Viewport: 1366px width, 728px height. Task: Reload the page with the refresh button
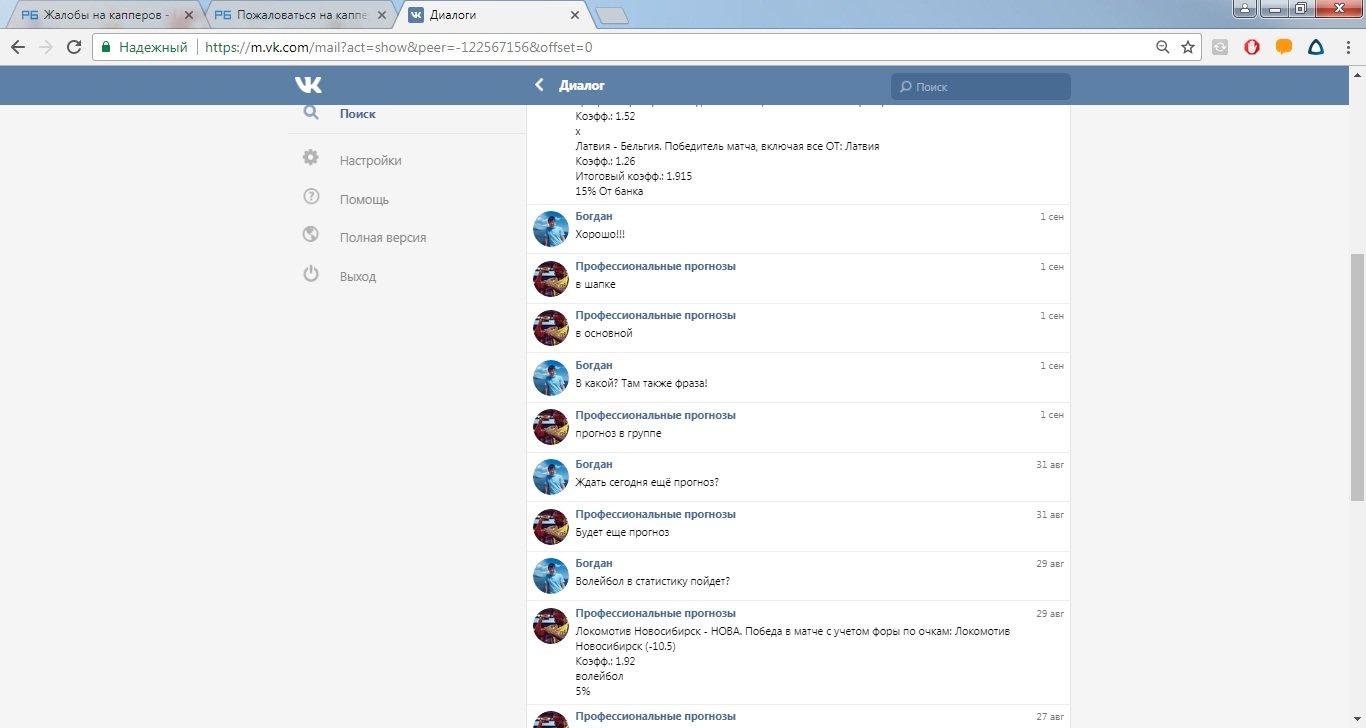(74, 47)
